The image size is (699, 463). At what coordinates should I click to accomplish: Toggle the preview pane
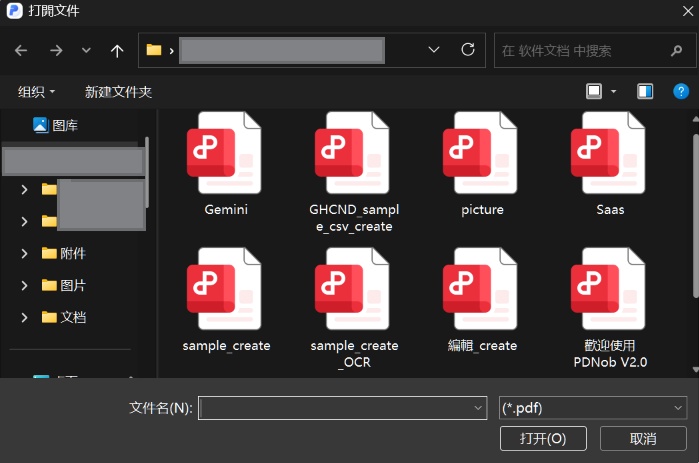(645, 91)
